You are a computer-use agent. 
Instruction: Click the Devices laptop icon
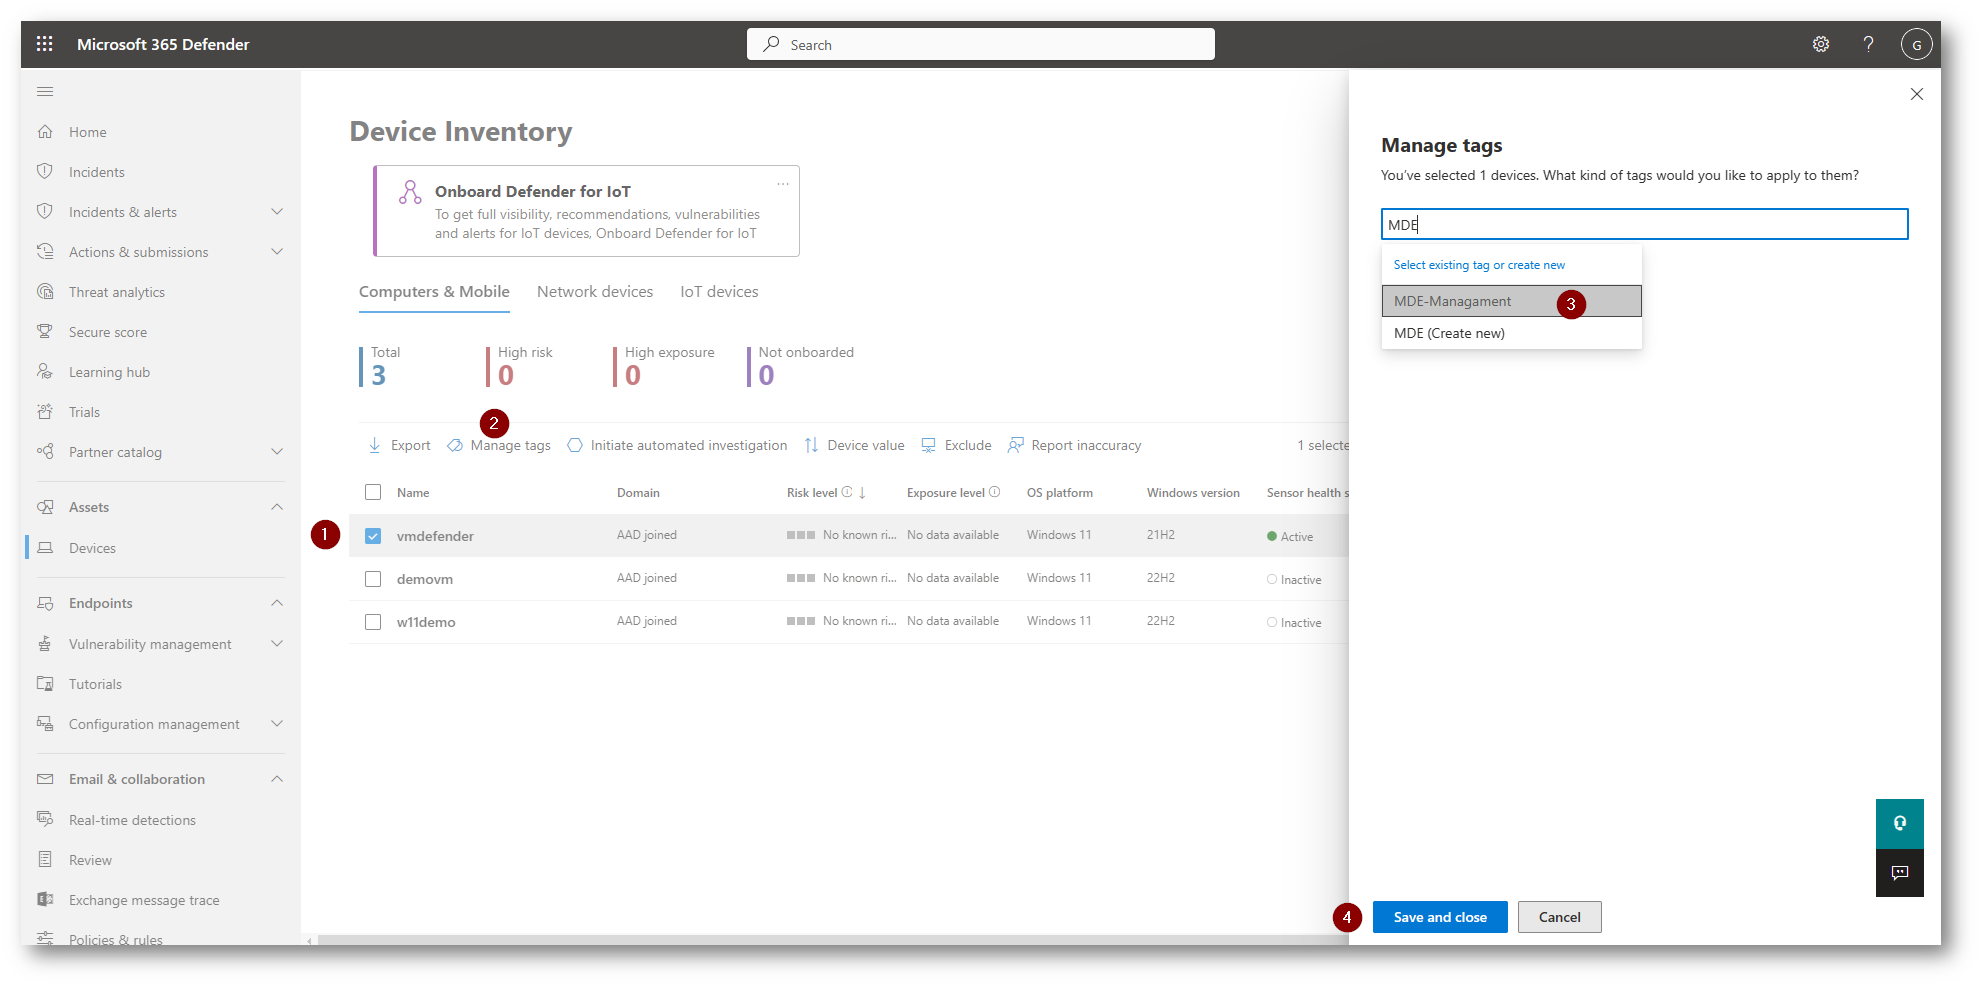coord(45,548)
